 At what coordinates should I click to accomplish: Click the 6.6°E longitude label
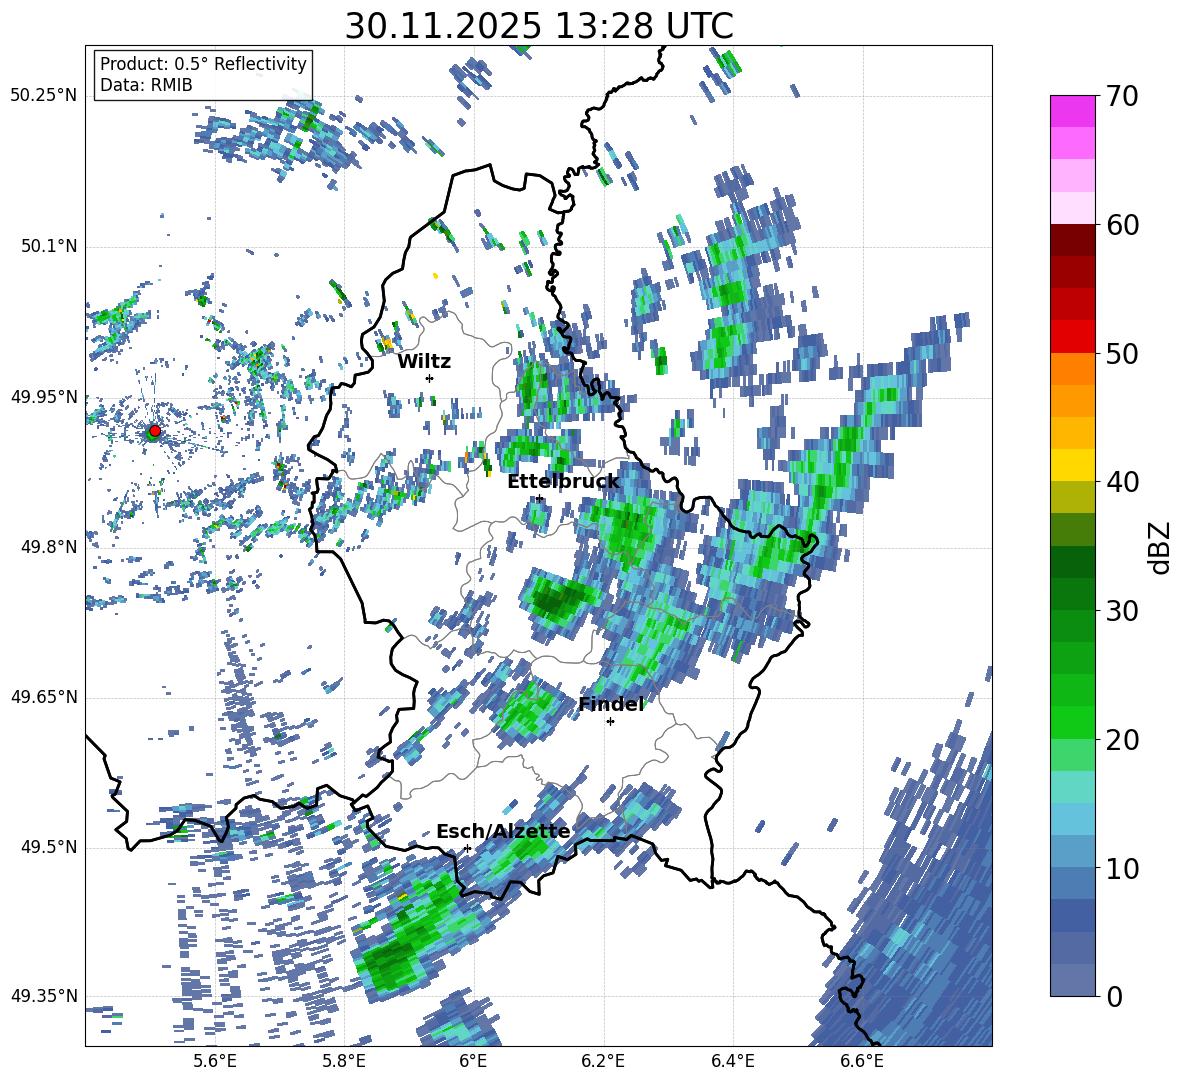tap(862, 1061)
